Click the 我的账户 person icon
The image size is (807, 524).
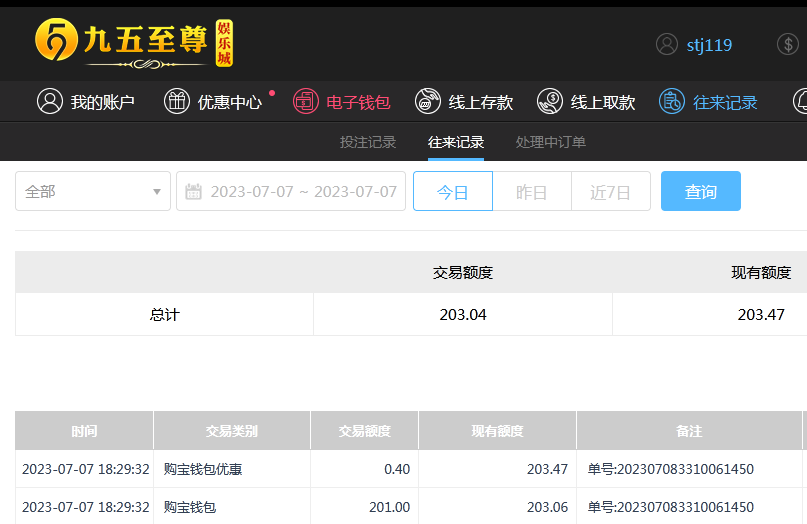(50, 101)
